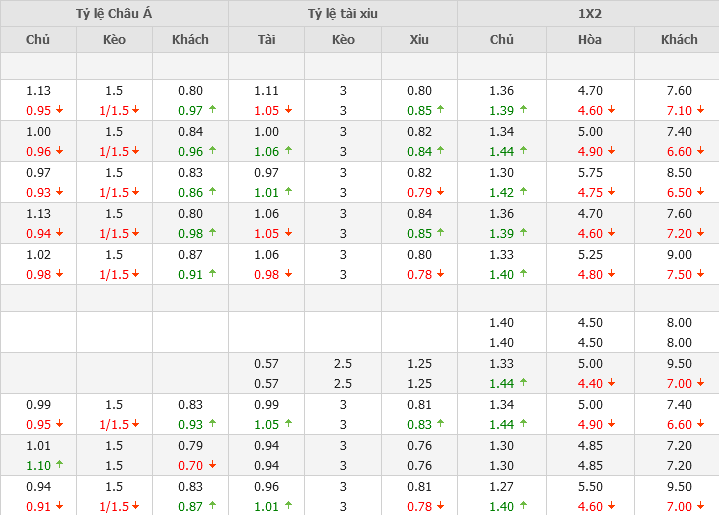Click the red down arrow next to 7.10

coord(700,110)
